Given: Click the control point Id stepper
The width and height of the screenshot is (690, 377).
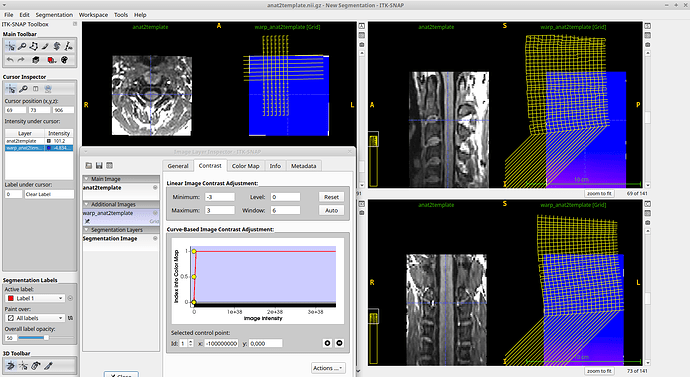Looking at the screenshot, I should pyautogui.click(x=191, y=343).
